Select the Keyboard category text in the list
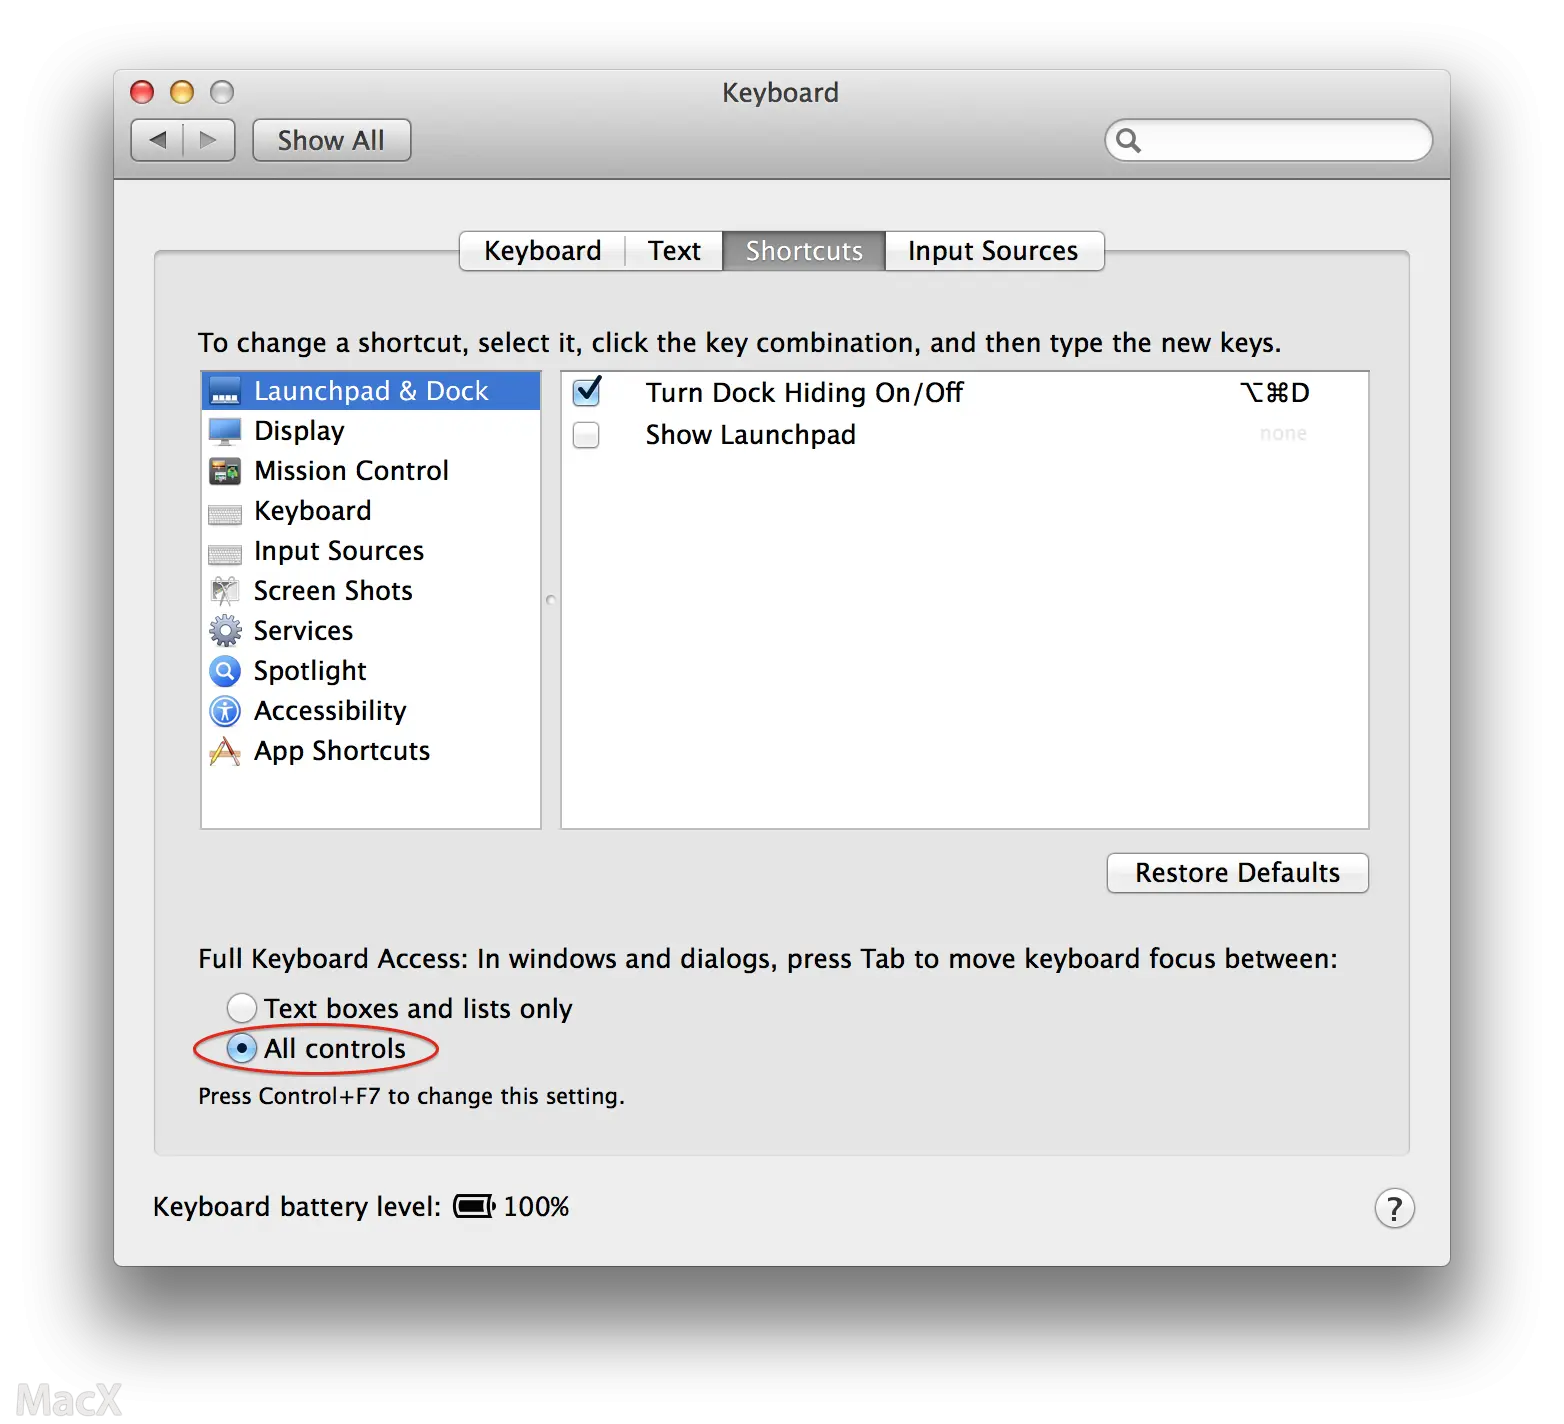Image resolution: width=1564 pixels, height=1424 pixels. pyautogui.click(x=312, y=511)
